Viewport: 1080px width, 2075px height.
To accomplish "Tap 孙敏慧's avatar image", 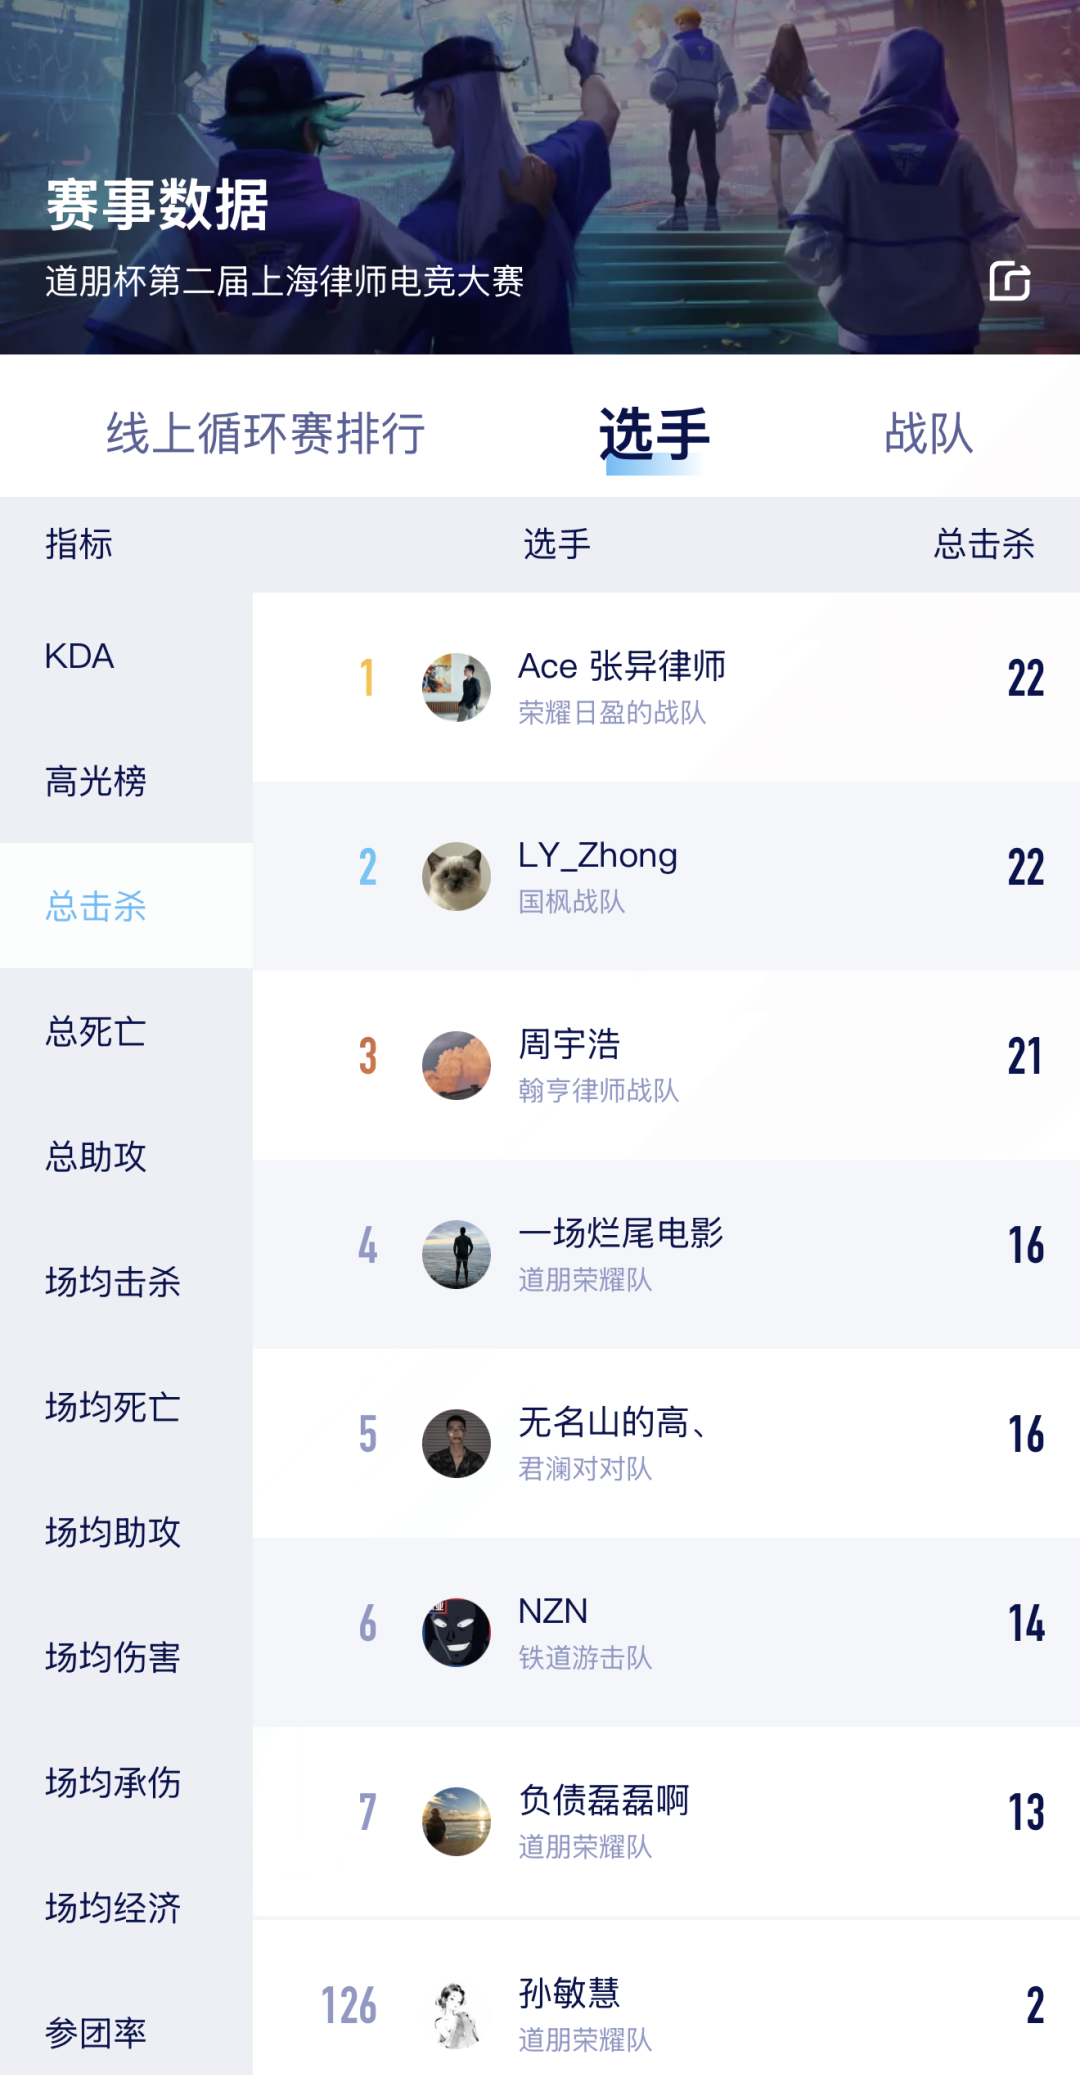I will click(x=456, y=2014).
